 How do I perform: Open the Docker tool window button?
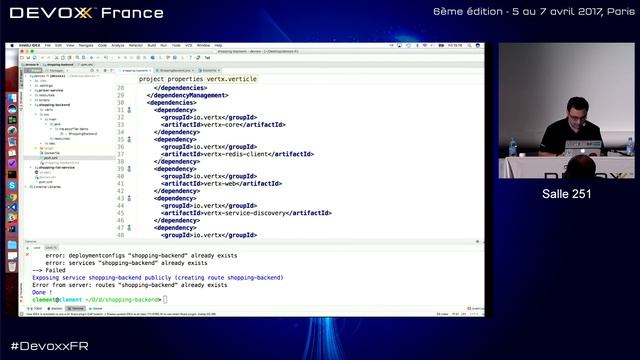point(96,309)
